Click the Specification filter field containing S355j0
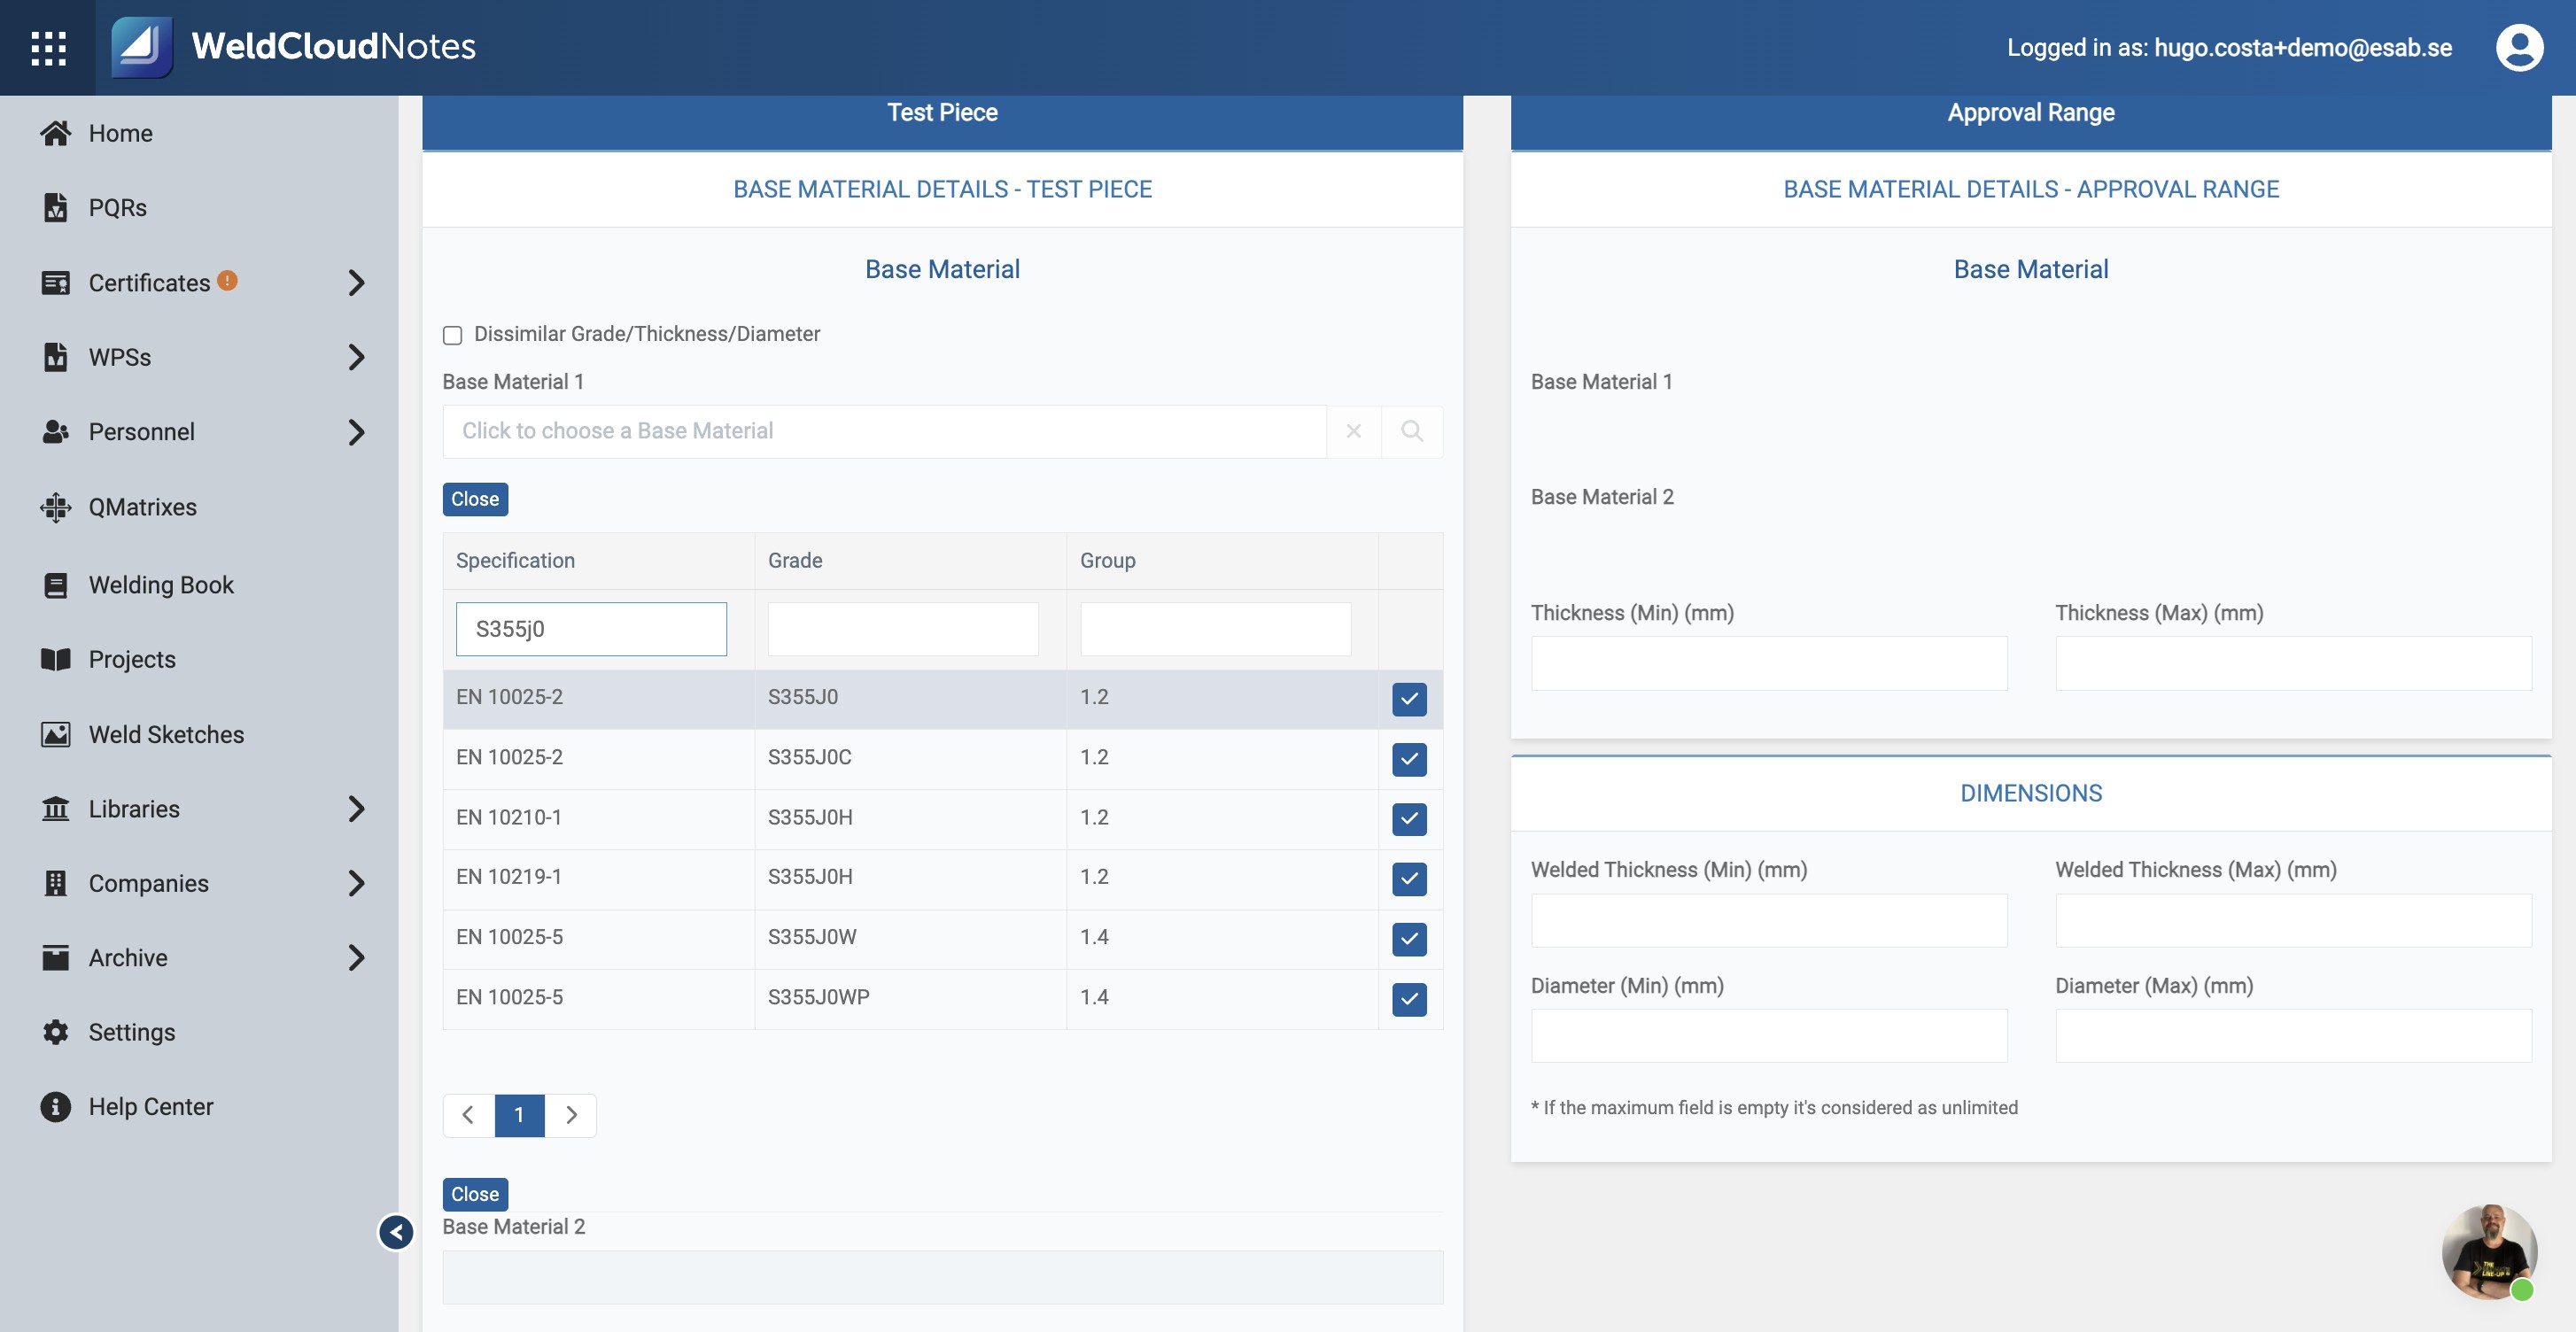 point(591,629)
